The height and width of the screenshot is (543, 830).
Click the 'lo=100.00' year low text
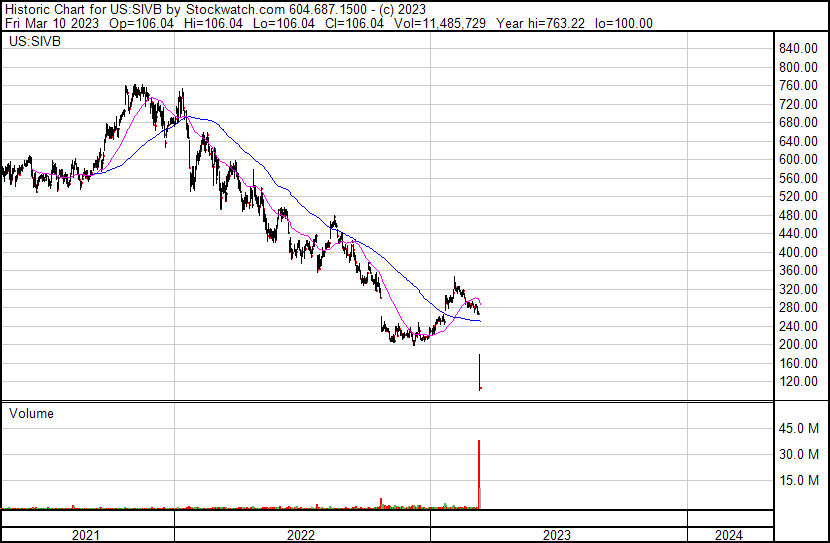[624, 23]
